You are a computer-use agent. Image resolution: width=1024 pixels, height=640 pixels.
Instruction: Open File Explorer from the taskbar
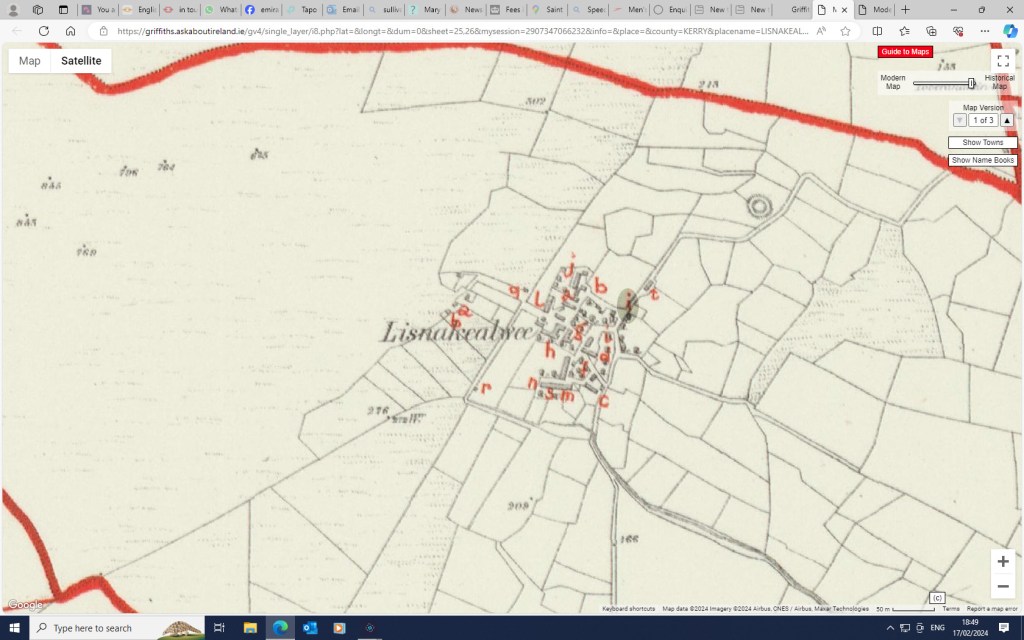point(250,628)
